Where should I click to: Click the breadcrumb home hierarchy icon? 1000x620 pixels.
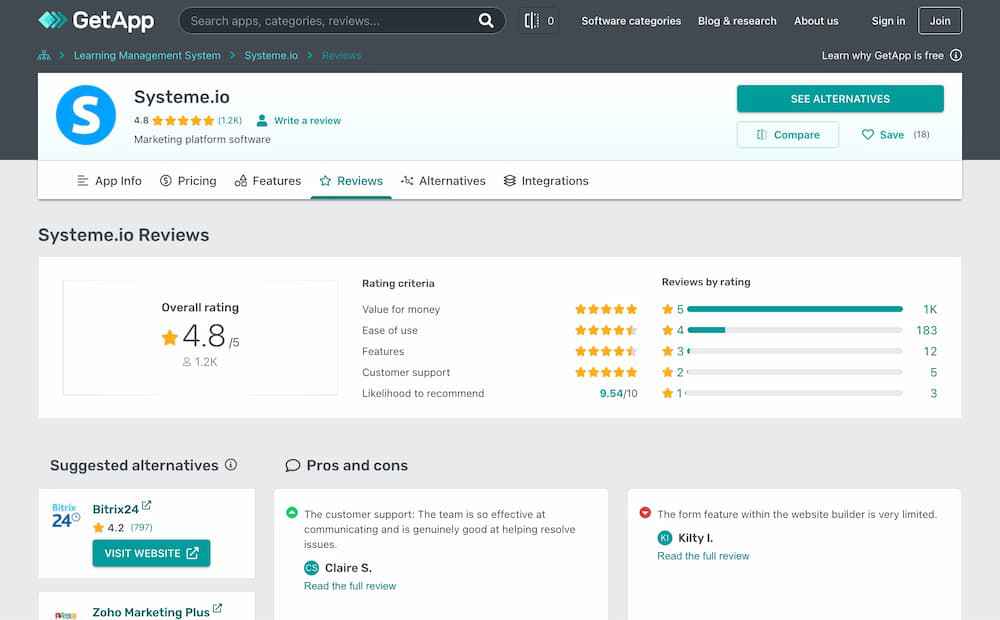pyautogui.click(x=44, y=56)
